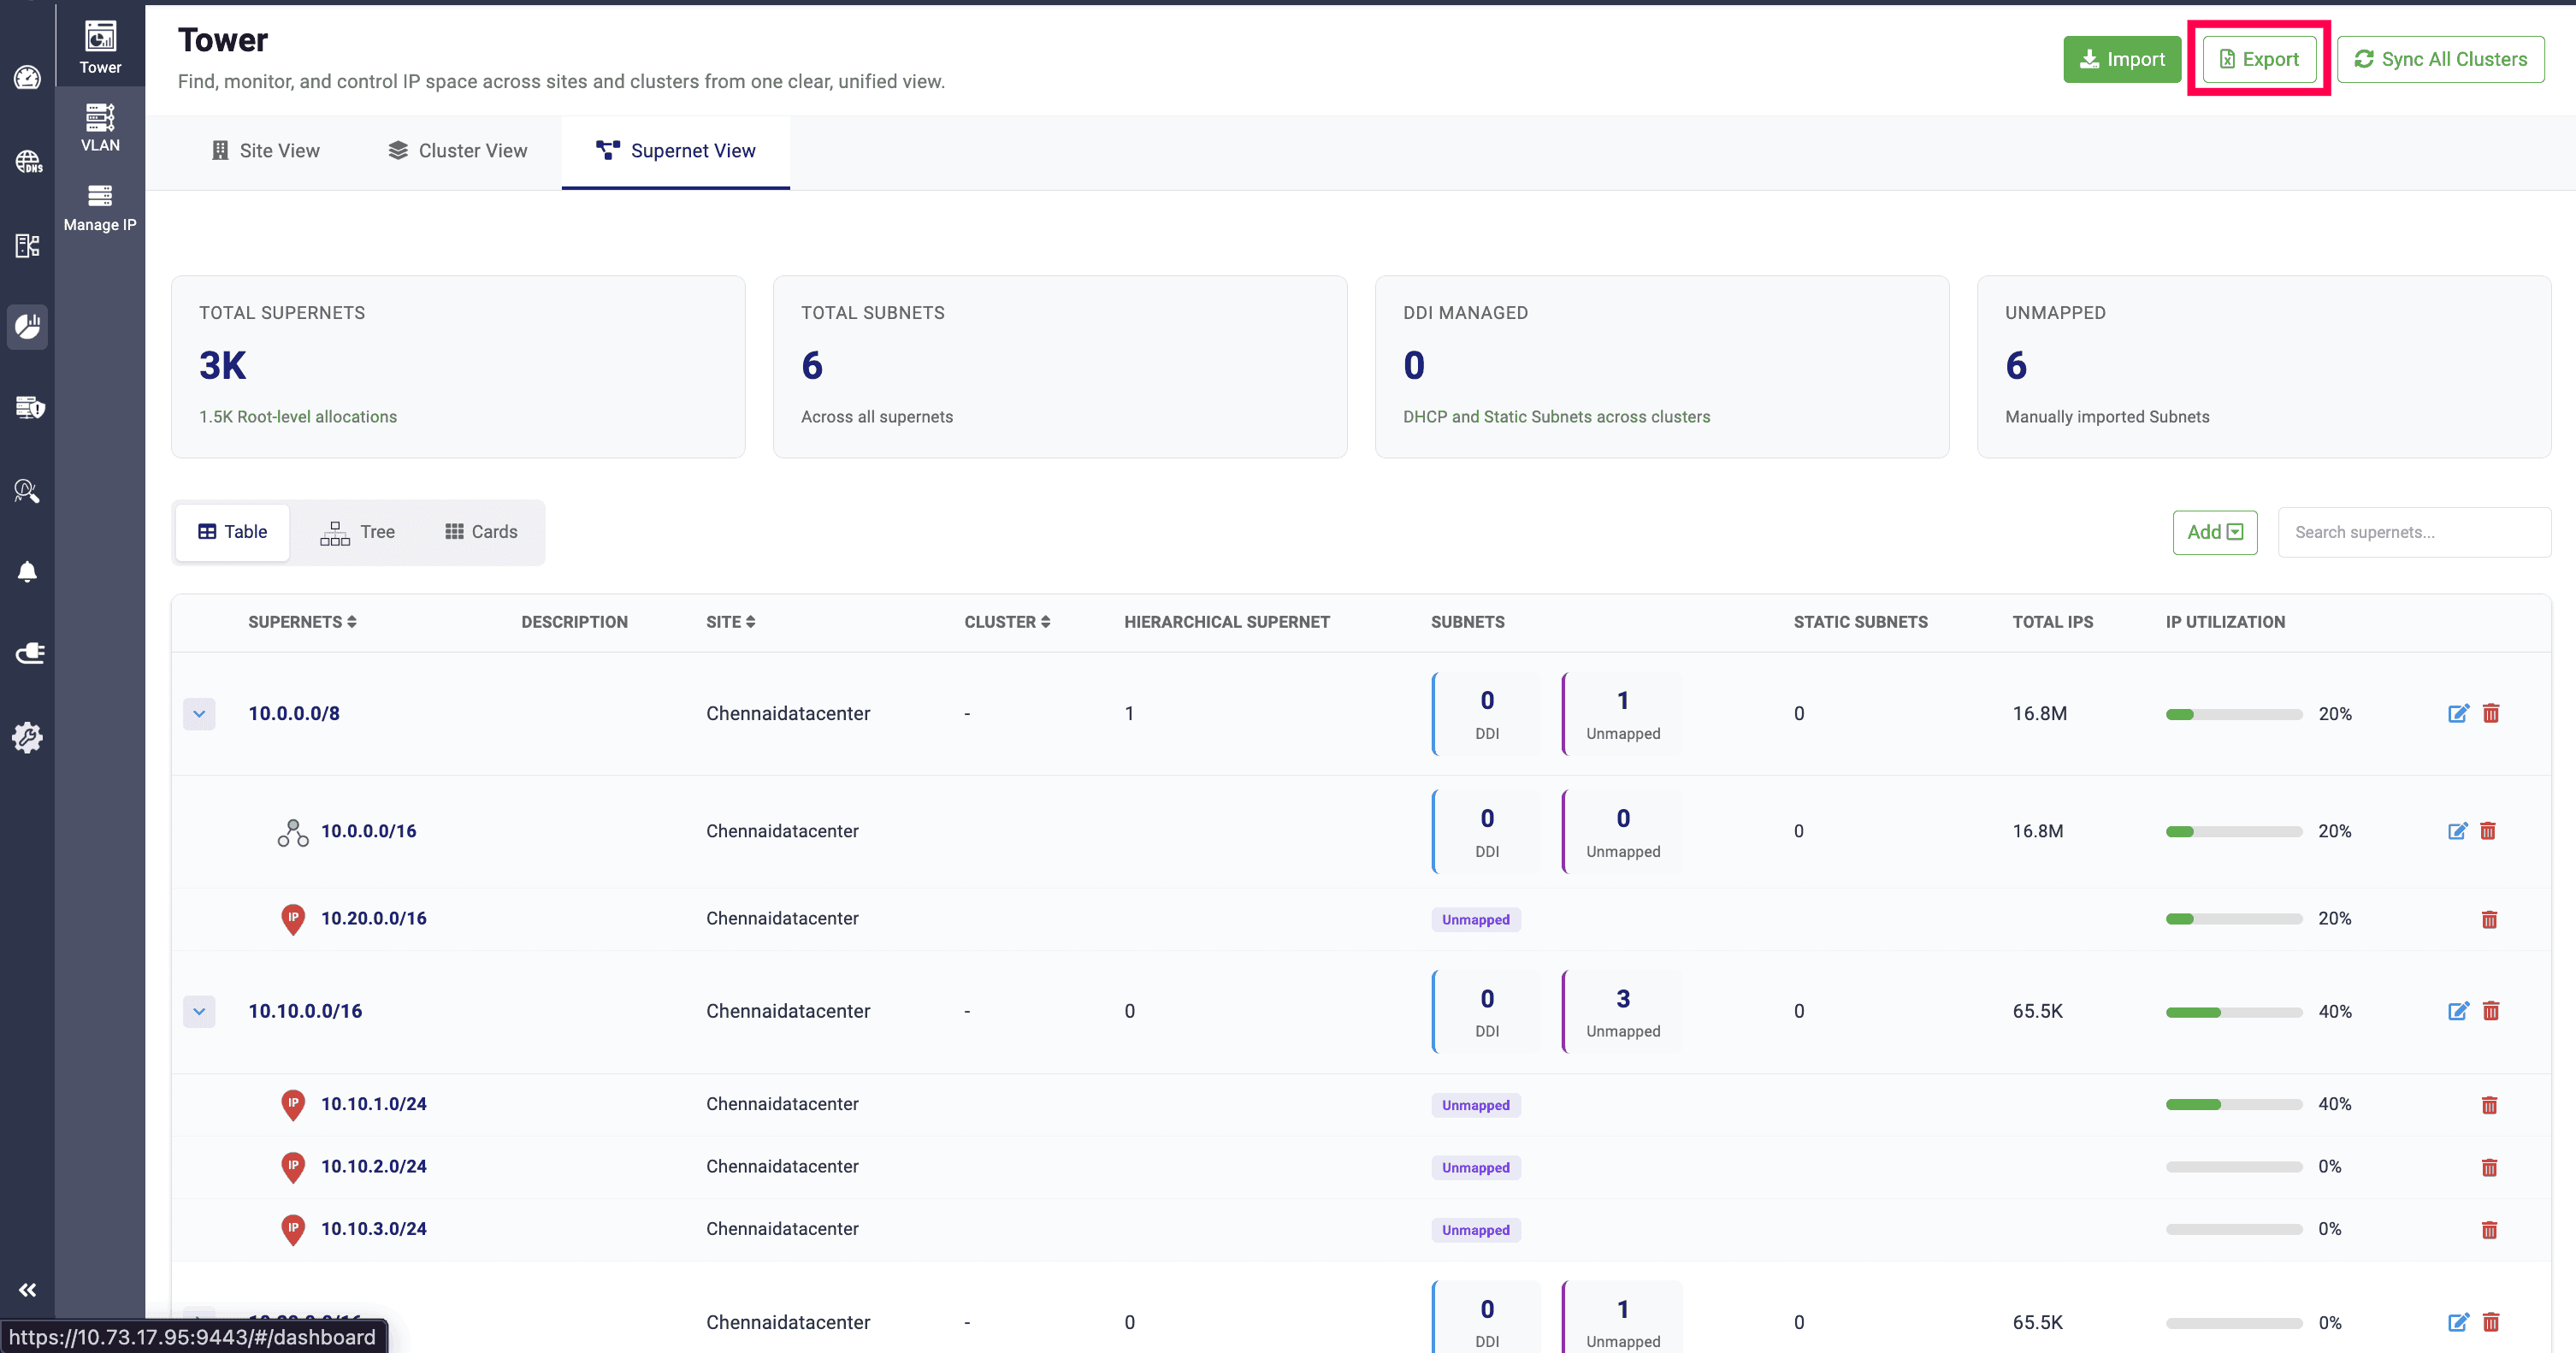Image resolution: width=2576 pixels, height=1353 pixels.
Task: Open settings gear icon in sidebar
Action: pyautogui.click(x=28, y=737)
